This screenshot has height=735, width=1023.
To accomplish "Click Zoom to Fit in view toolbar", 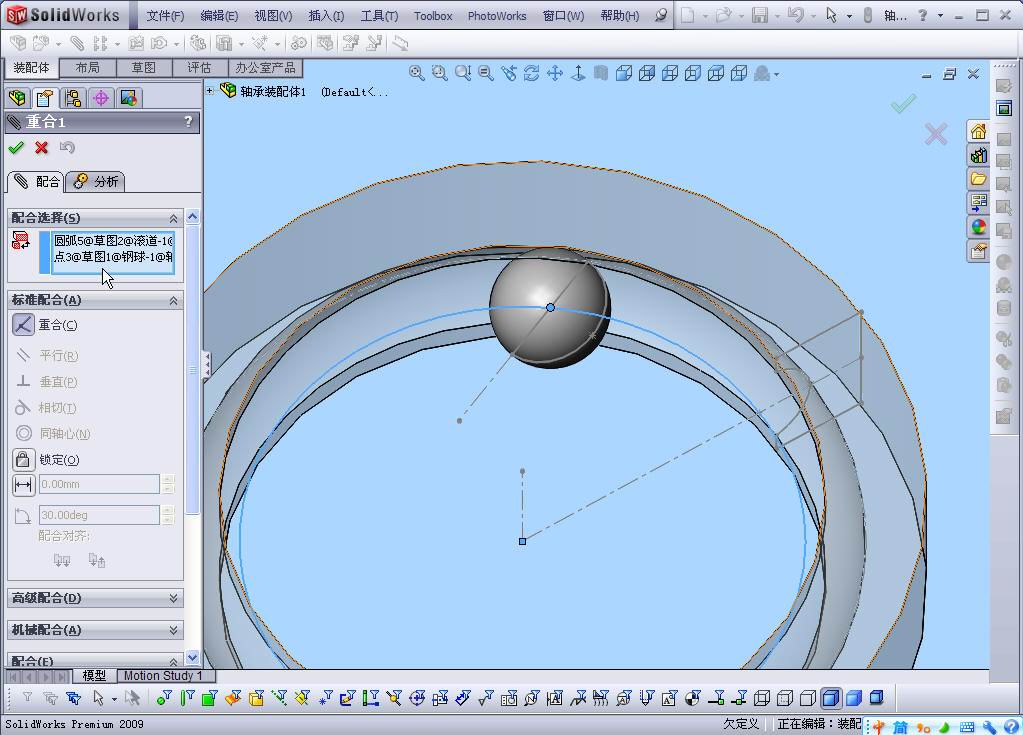I will (416, 73).
